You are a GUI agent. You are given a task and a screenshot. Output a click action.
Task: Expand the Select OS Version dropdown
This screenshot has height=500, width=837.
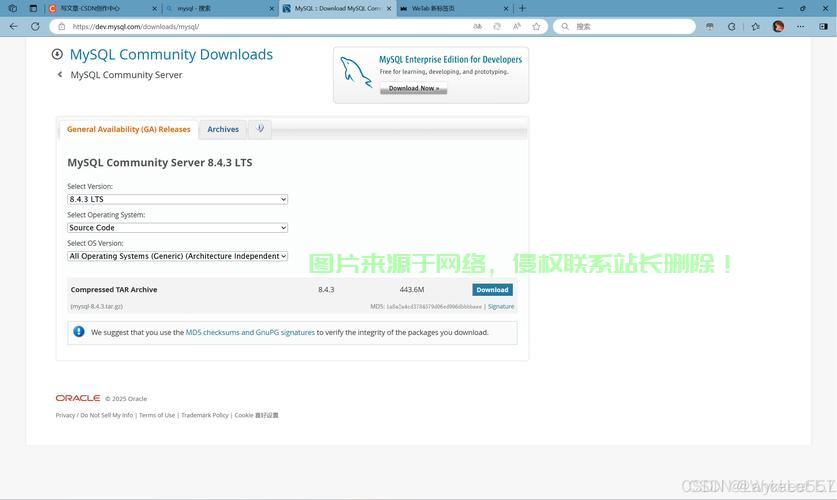(177, 256)
